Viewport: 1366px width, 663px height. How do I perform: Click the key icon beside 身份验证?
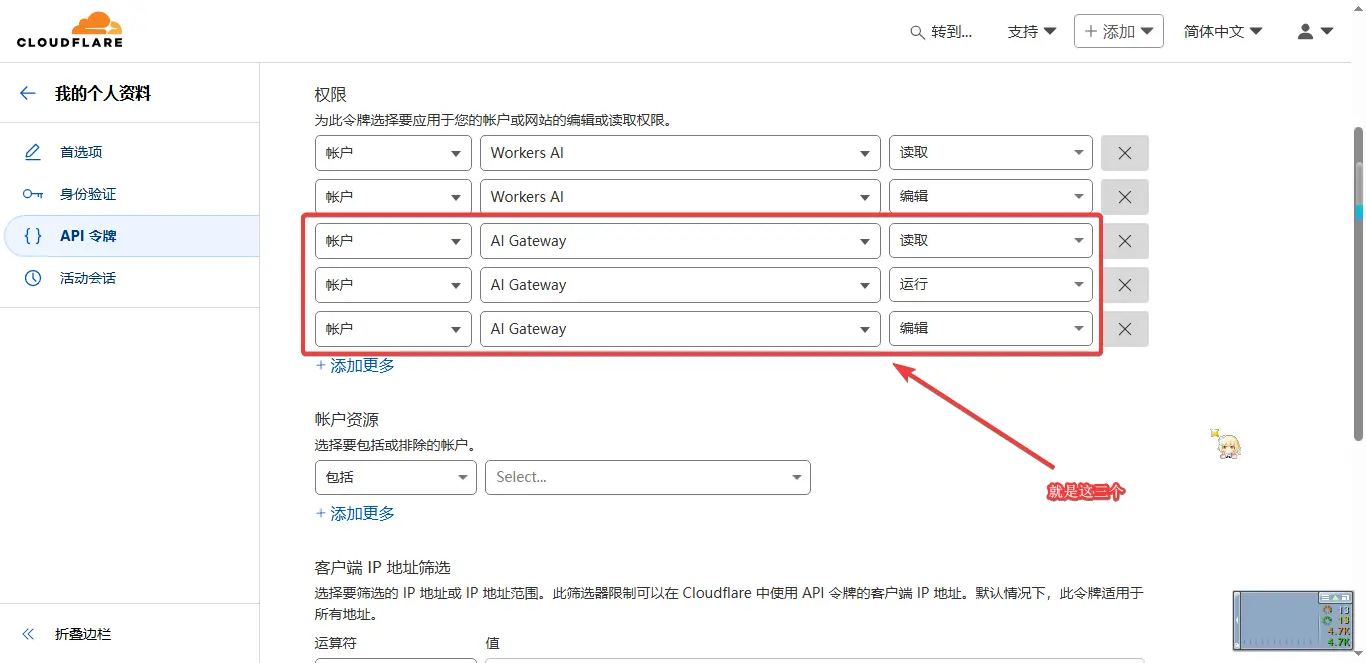tap(33, 194)
